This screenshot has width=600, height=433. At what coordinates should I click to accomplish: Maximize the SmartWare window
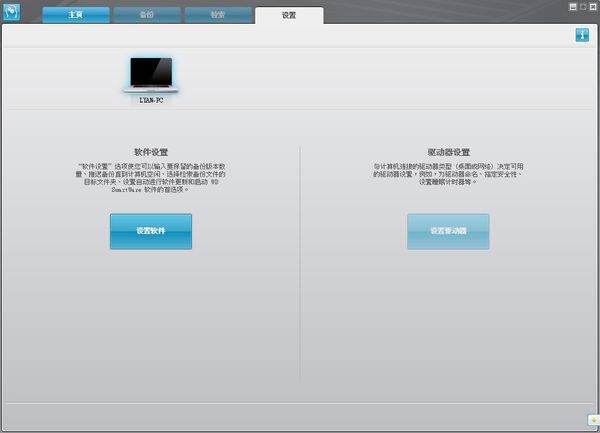582,6
